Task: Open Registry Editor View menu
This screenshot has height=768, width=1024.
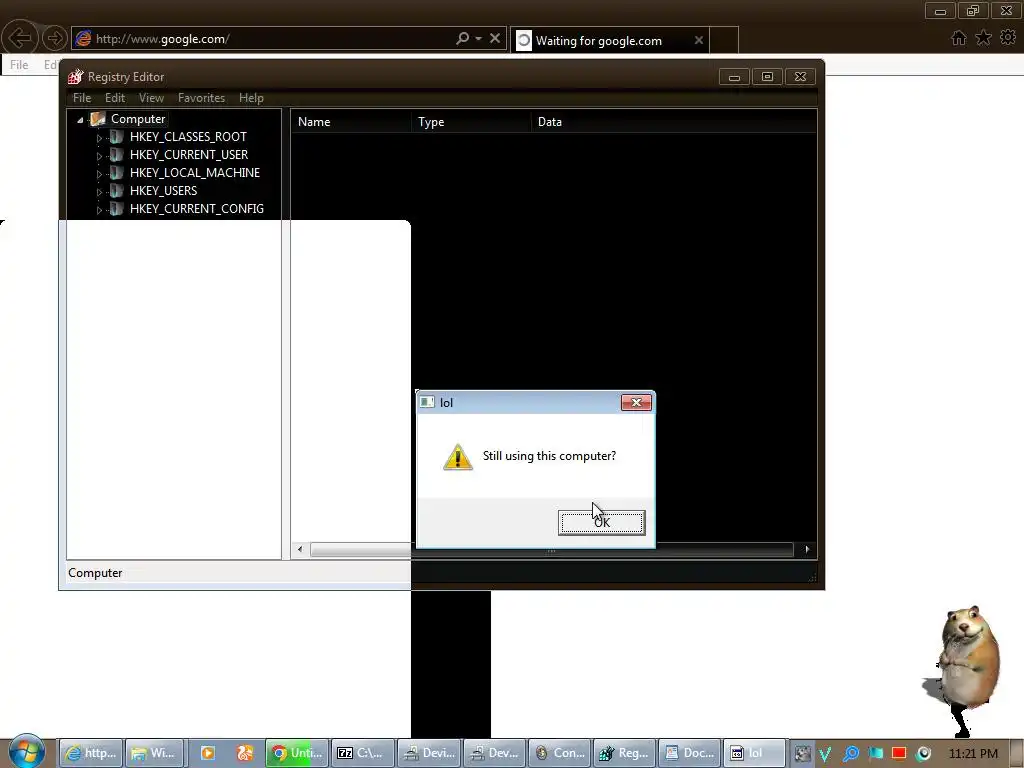Action: coord(152,98)
